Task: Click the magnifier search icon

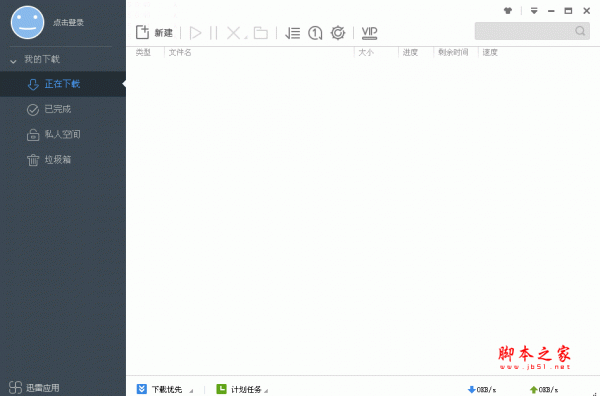Action: tap(580, 31)
